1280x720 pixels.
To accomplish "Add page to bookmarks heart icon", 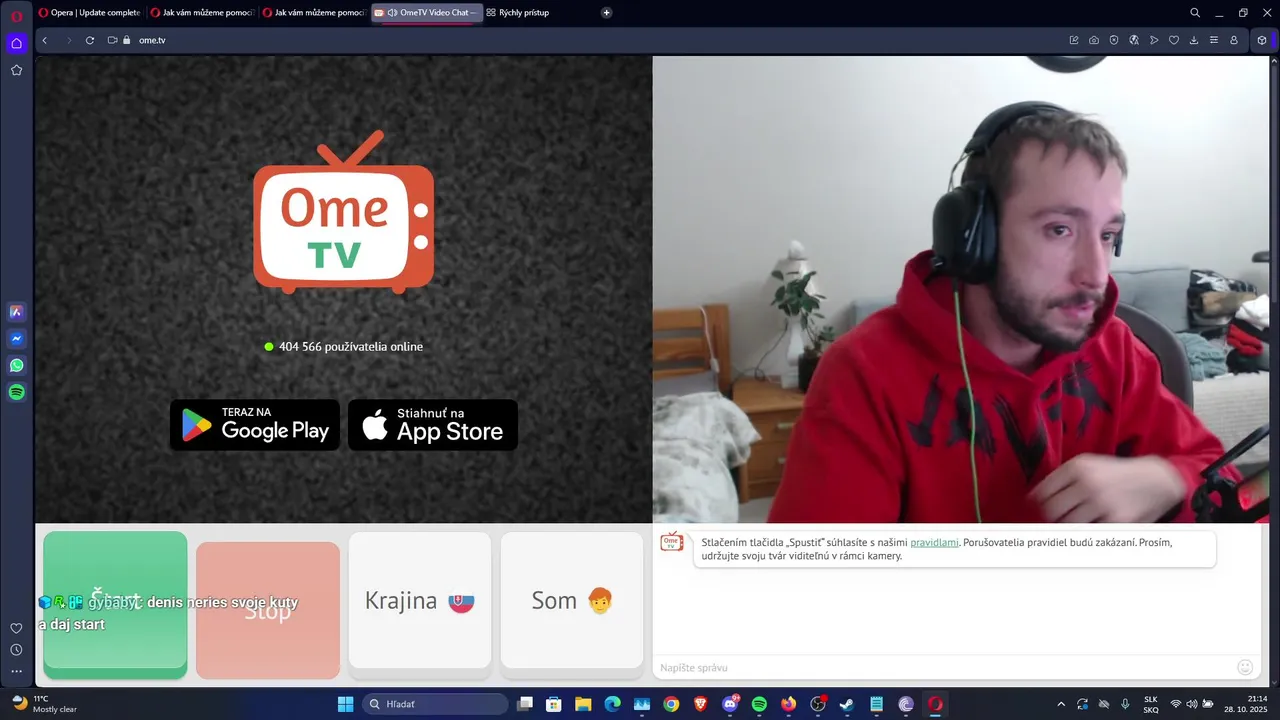I will pyautogui.click(x=1174, y=40).
